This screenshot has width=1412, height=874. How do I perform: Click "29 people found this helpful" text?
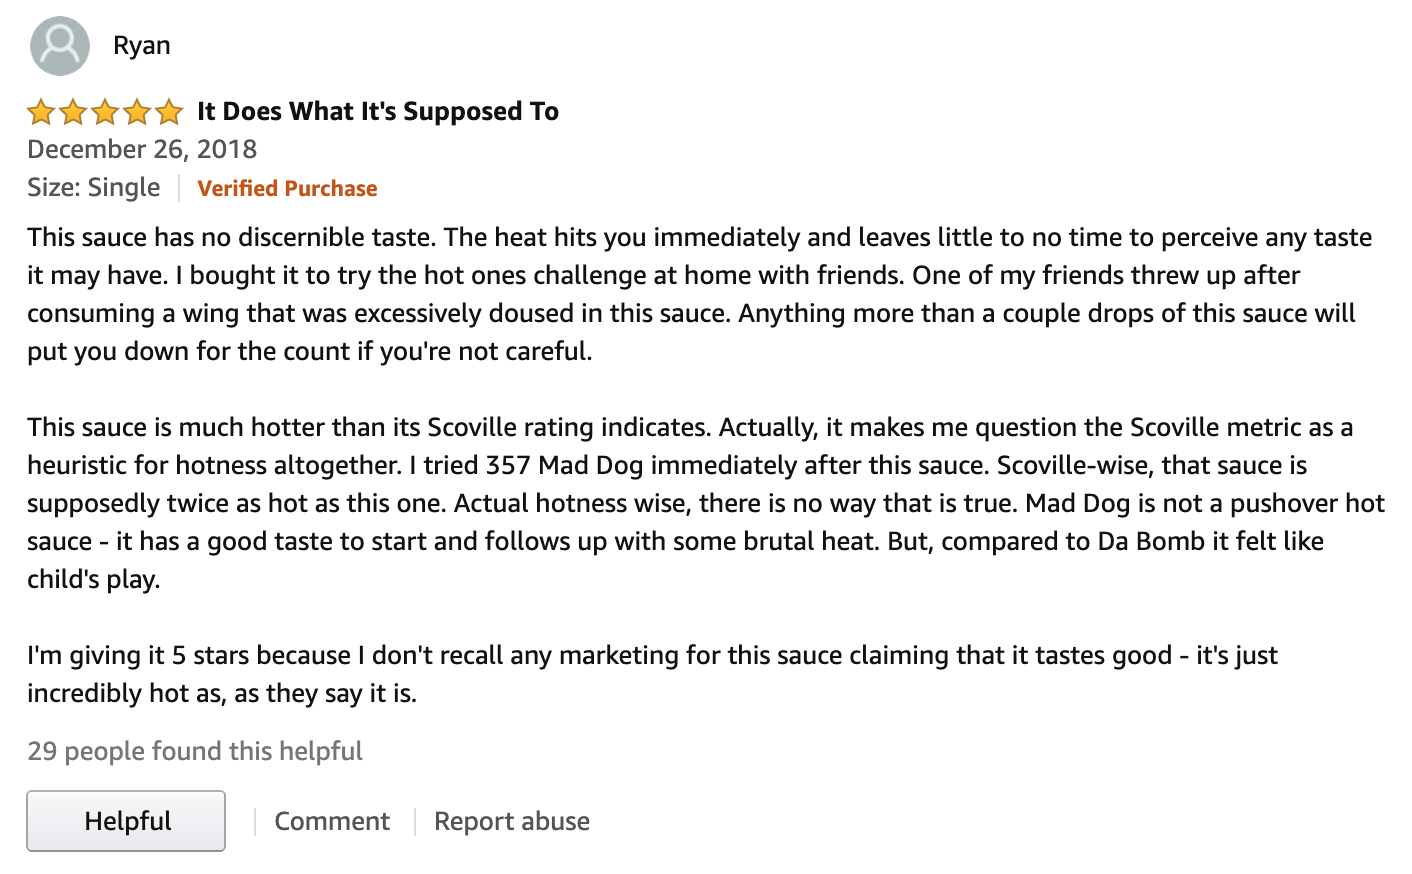(x=195, y=751)
